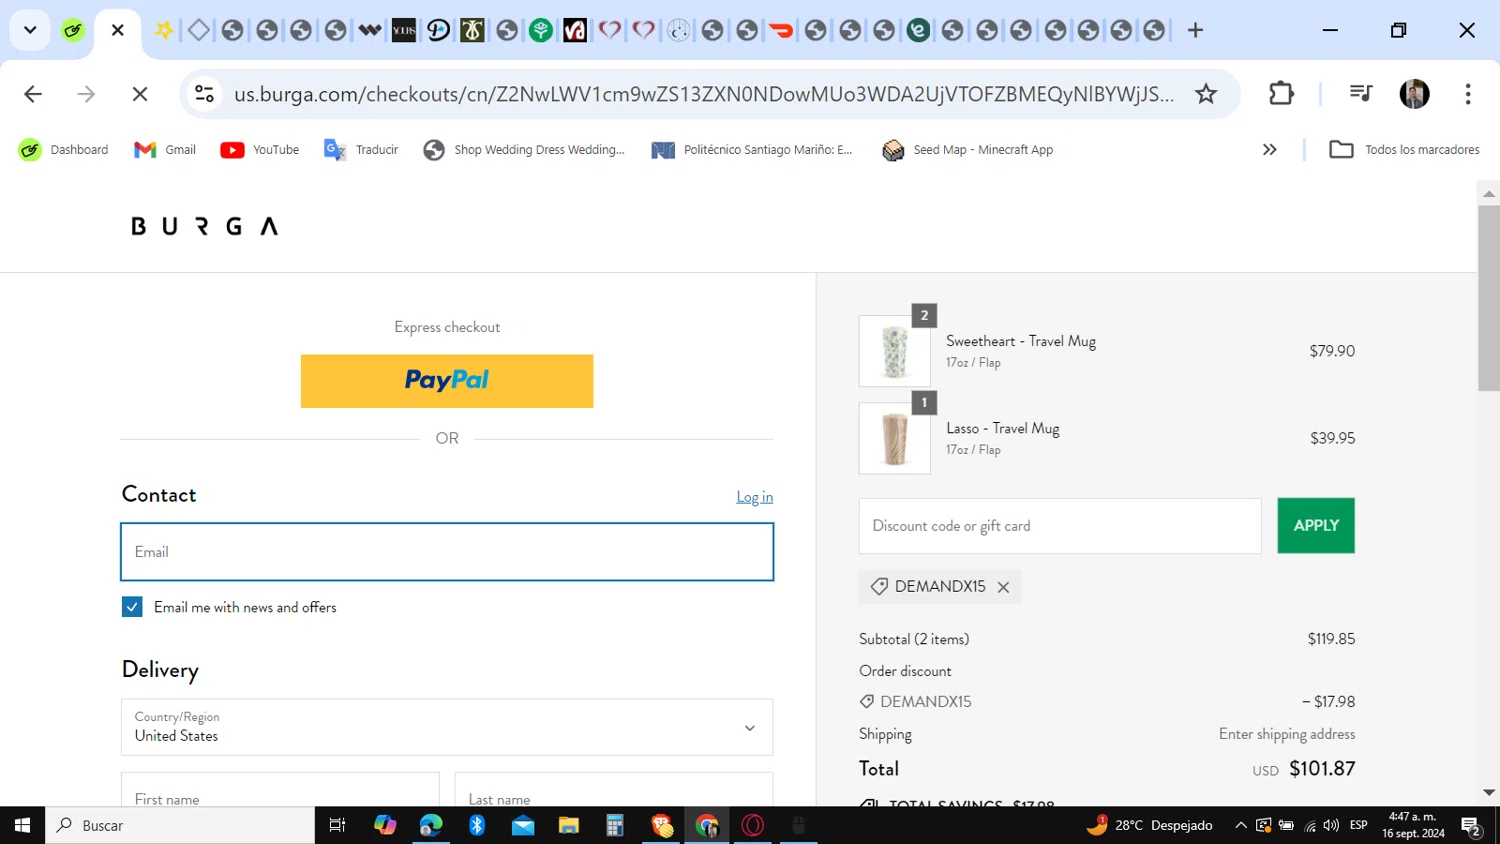1500x844 pixels.
Task: Open Copilot from the taskbar
Action: pos(385,825)
